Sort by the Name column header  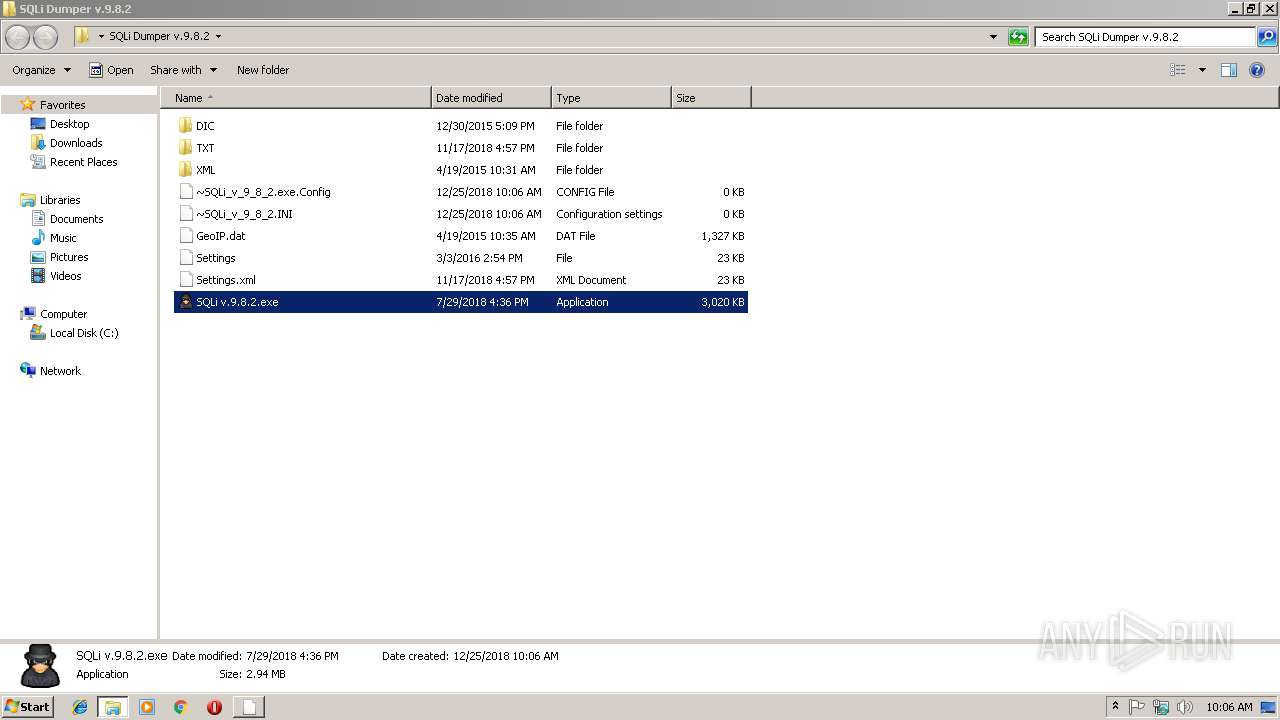click(x=296, y=98)
